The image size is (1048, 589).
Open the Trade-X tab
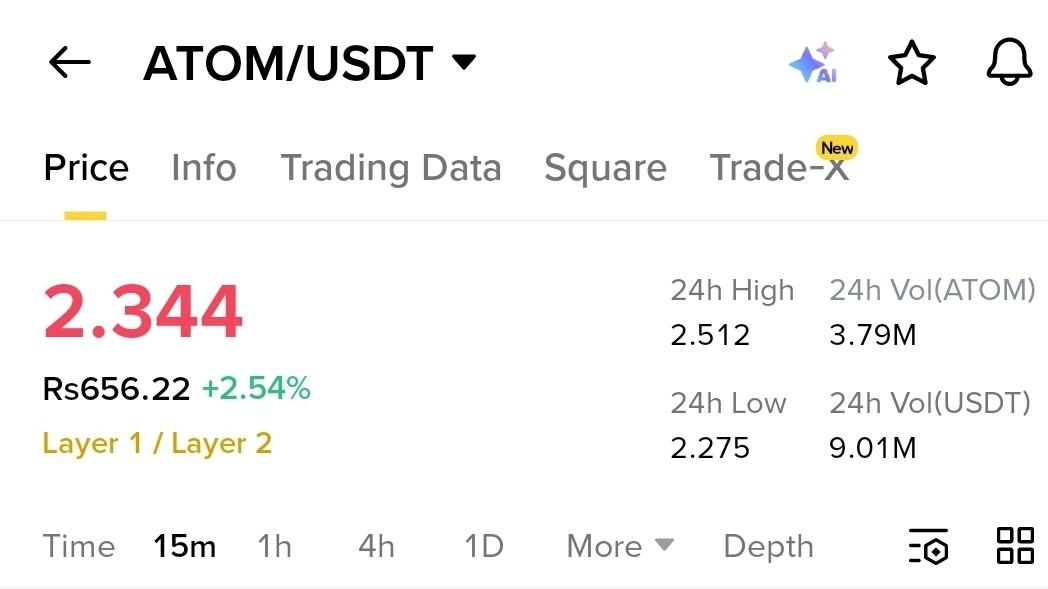click(779, 167)
